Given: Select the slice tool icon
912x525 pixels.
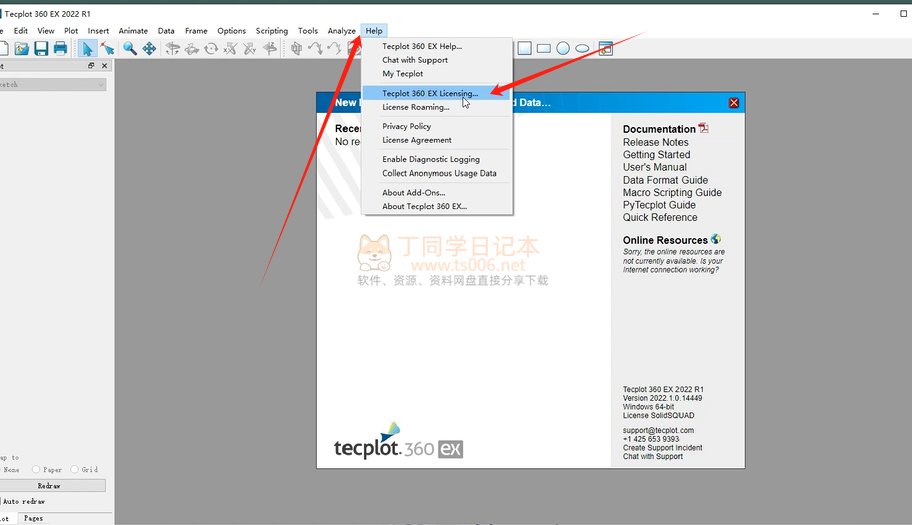Looking at the screenshot, I should point(296,48).
